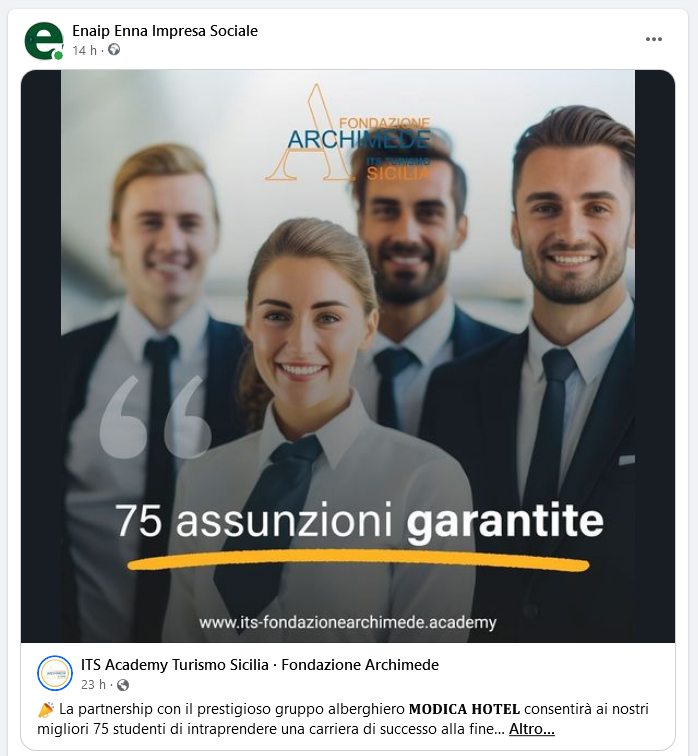Click the large quotation mark graphic
The height and width of the screenshot is (756, 698).
155,417
